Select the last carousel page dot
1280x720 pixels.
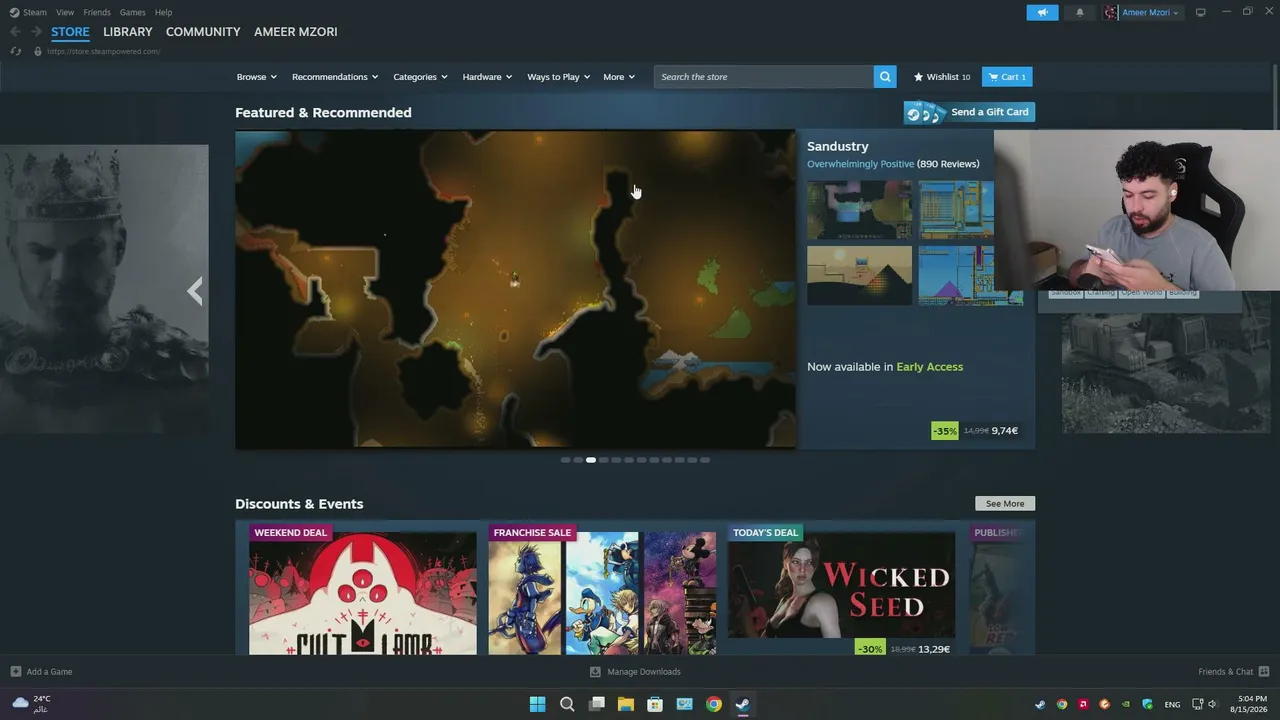705,460
